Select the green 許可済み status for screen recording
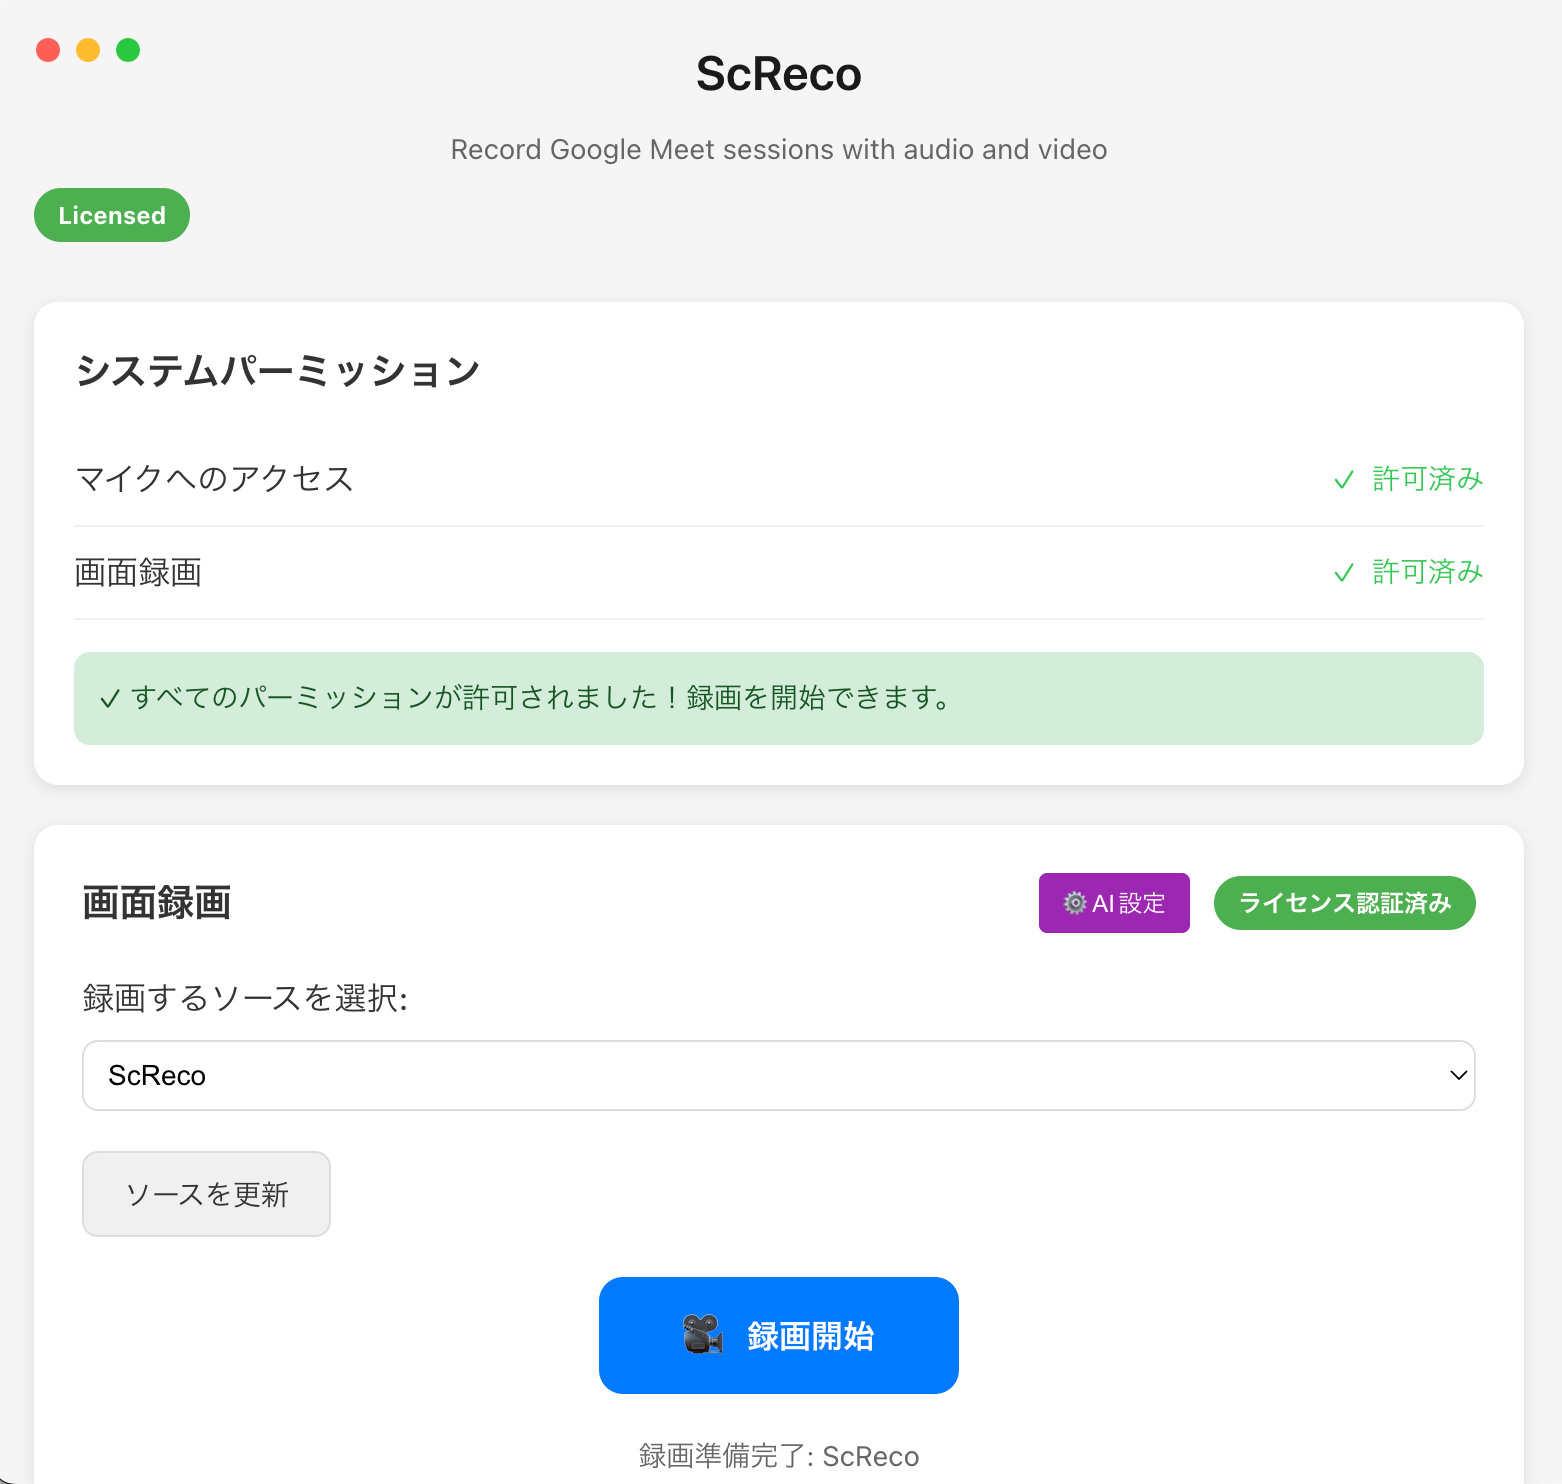This screenshot has width=1562, height=1484. pos(1427,572)
